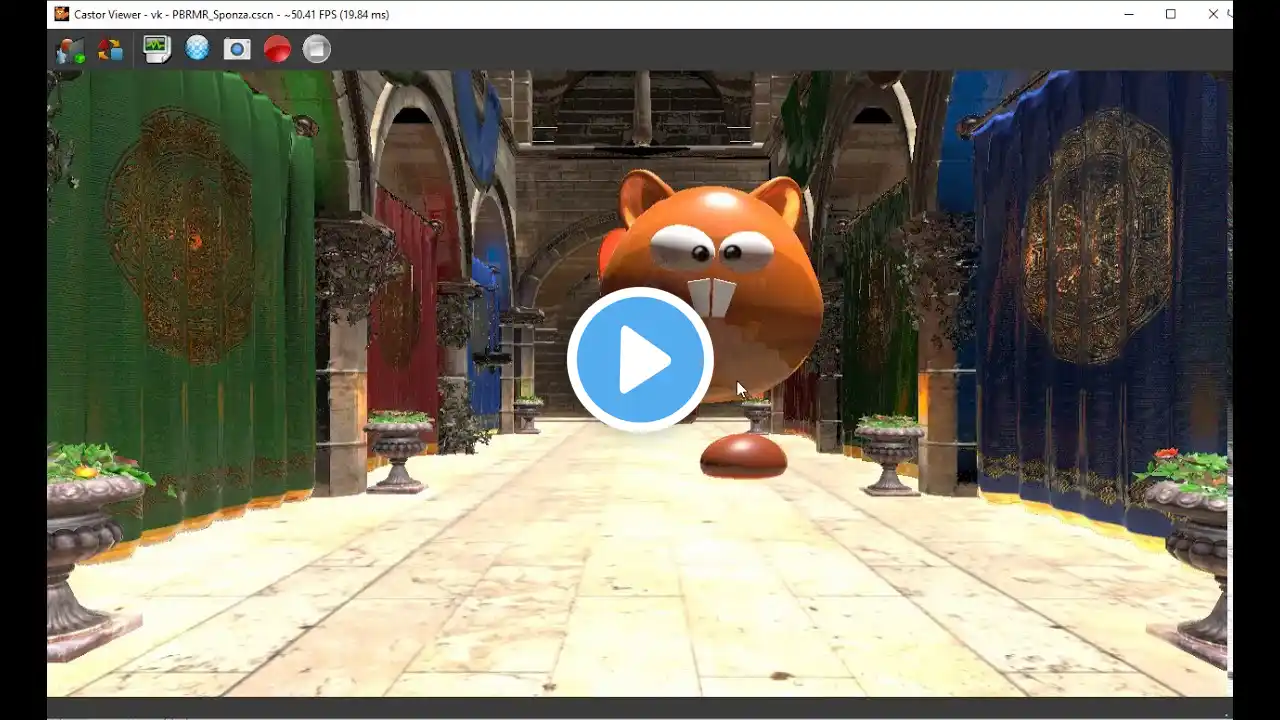Open the green waveform debug overlay icon
The height and width of the screenshot is (720, 1280).
(157, 49)
